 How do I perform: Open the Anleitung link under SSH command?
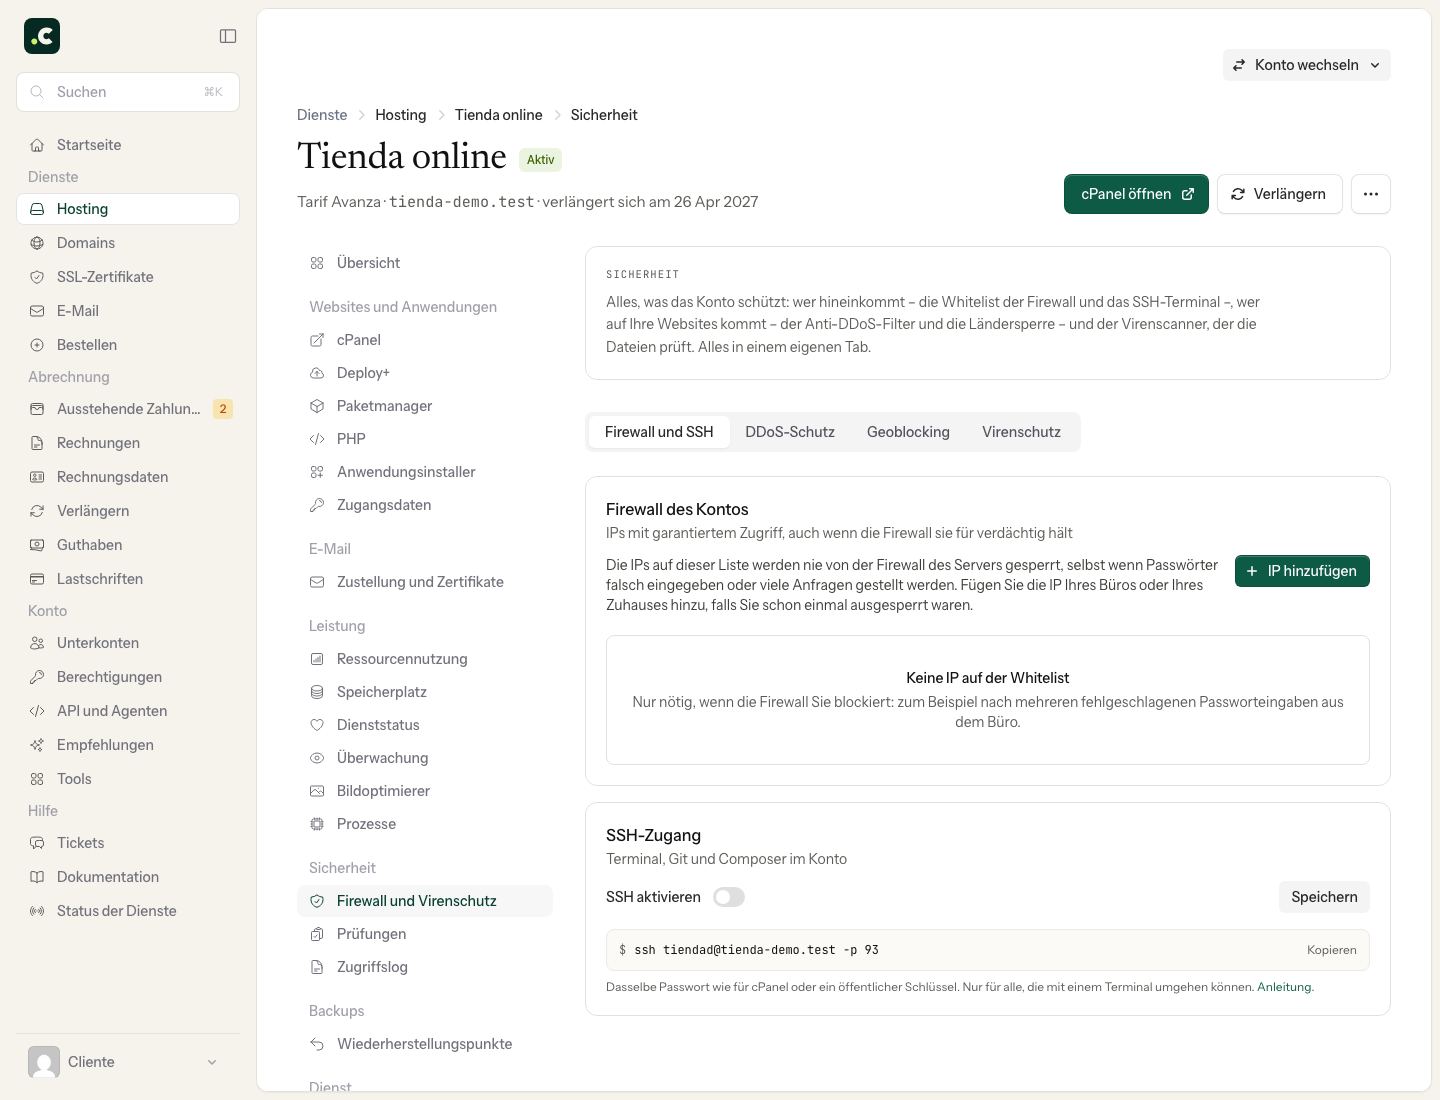pyautogui.click(x=1284, y=987)
